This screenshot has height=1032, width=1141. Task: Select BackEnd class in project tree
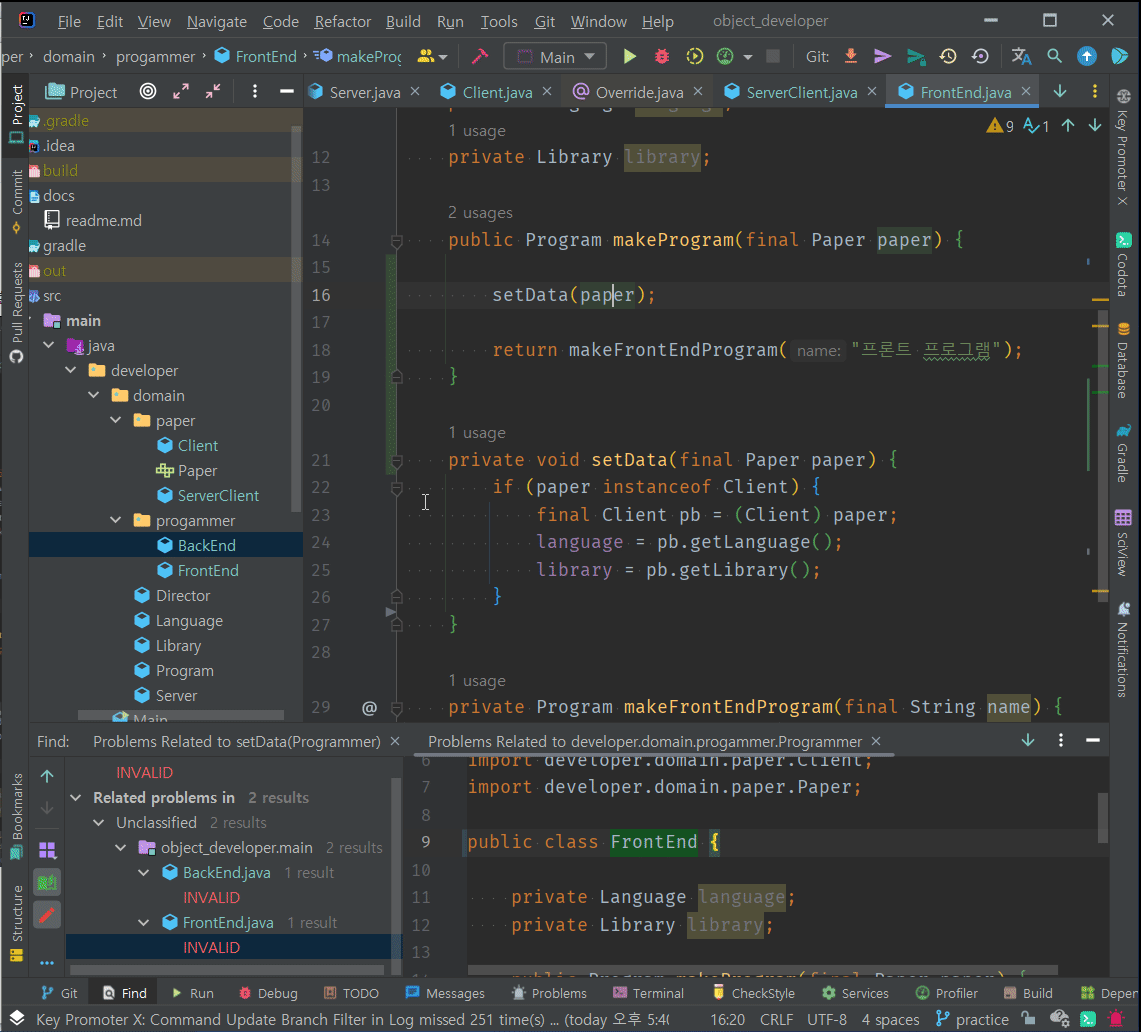click(x=166, y=545)
